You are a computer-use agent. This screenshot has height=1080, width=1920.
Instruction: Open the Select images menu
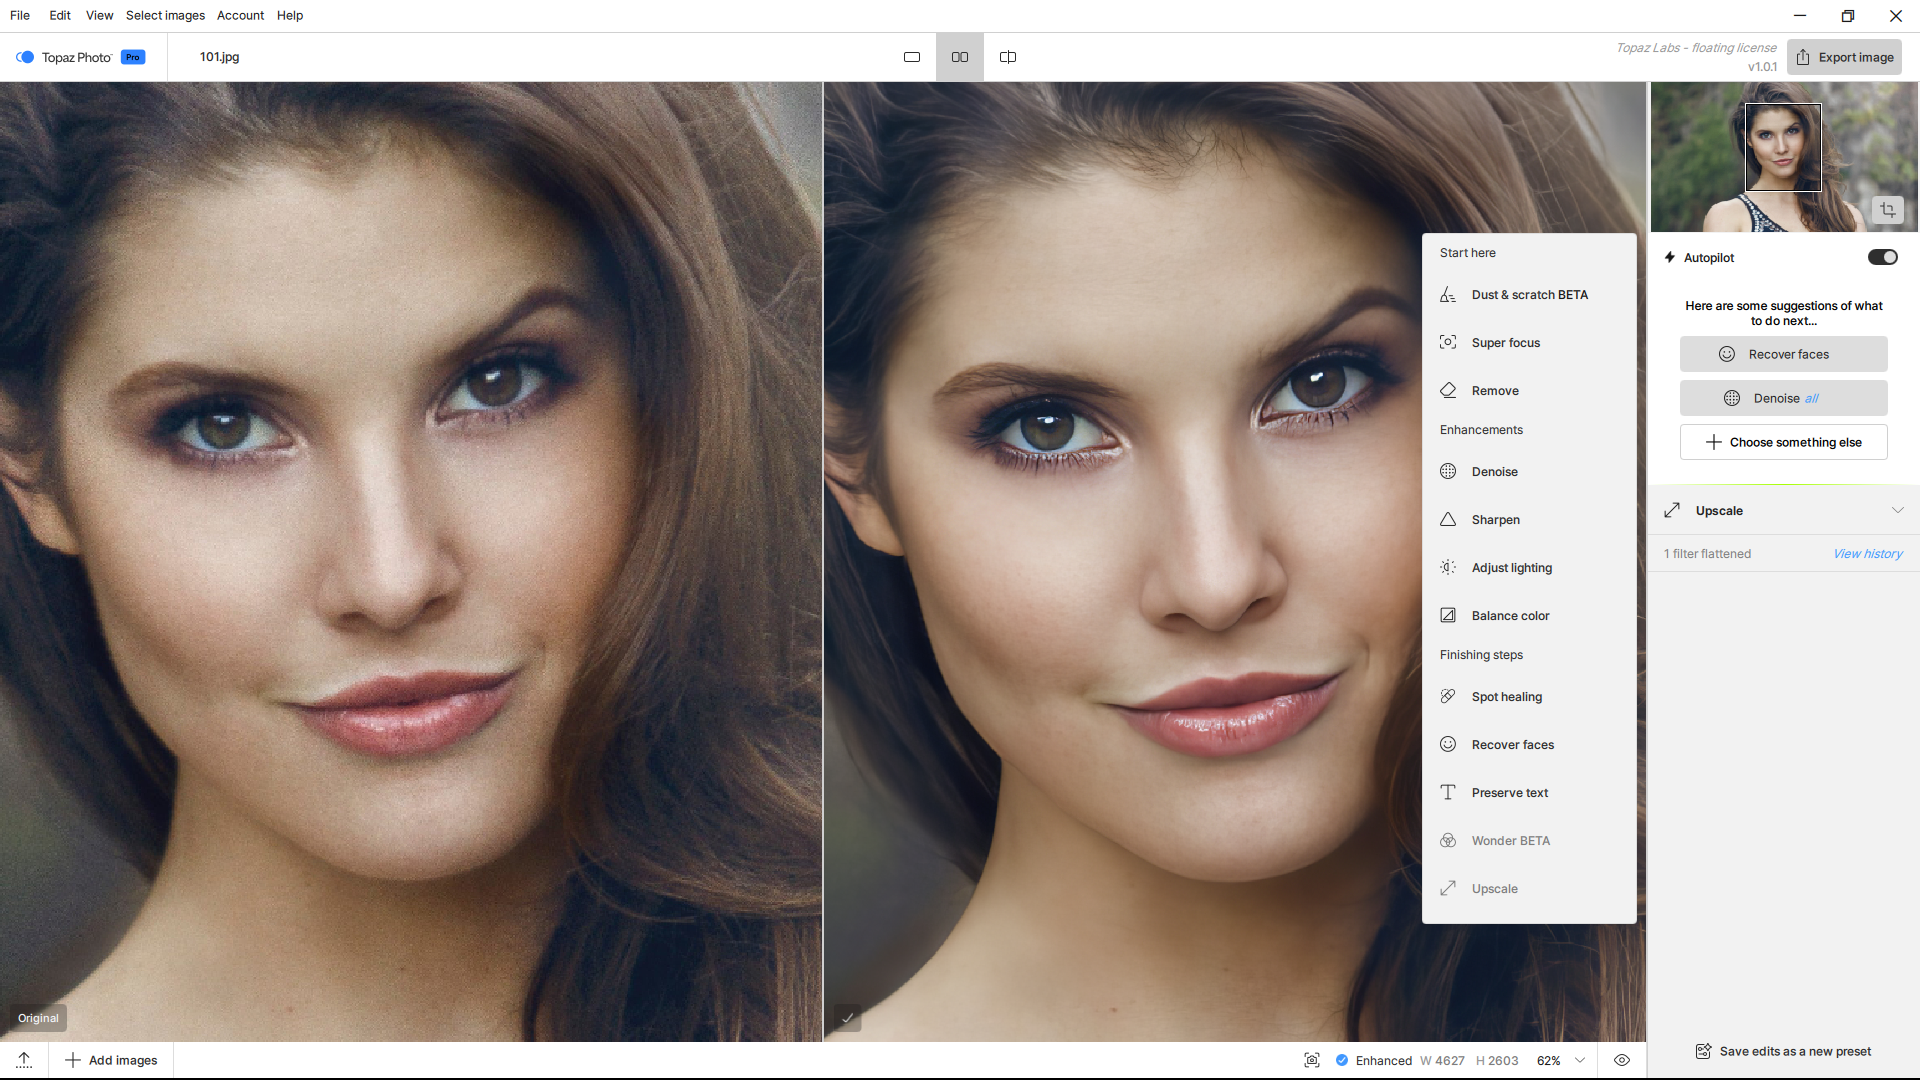(x=165, y=15)
